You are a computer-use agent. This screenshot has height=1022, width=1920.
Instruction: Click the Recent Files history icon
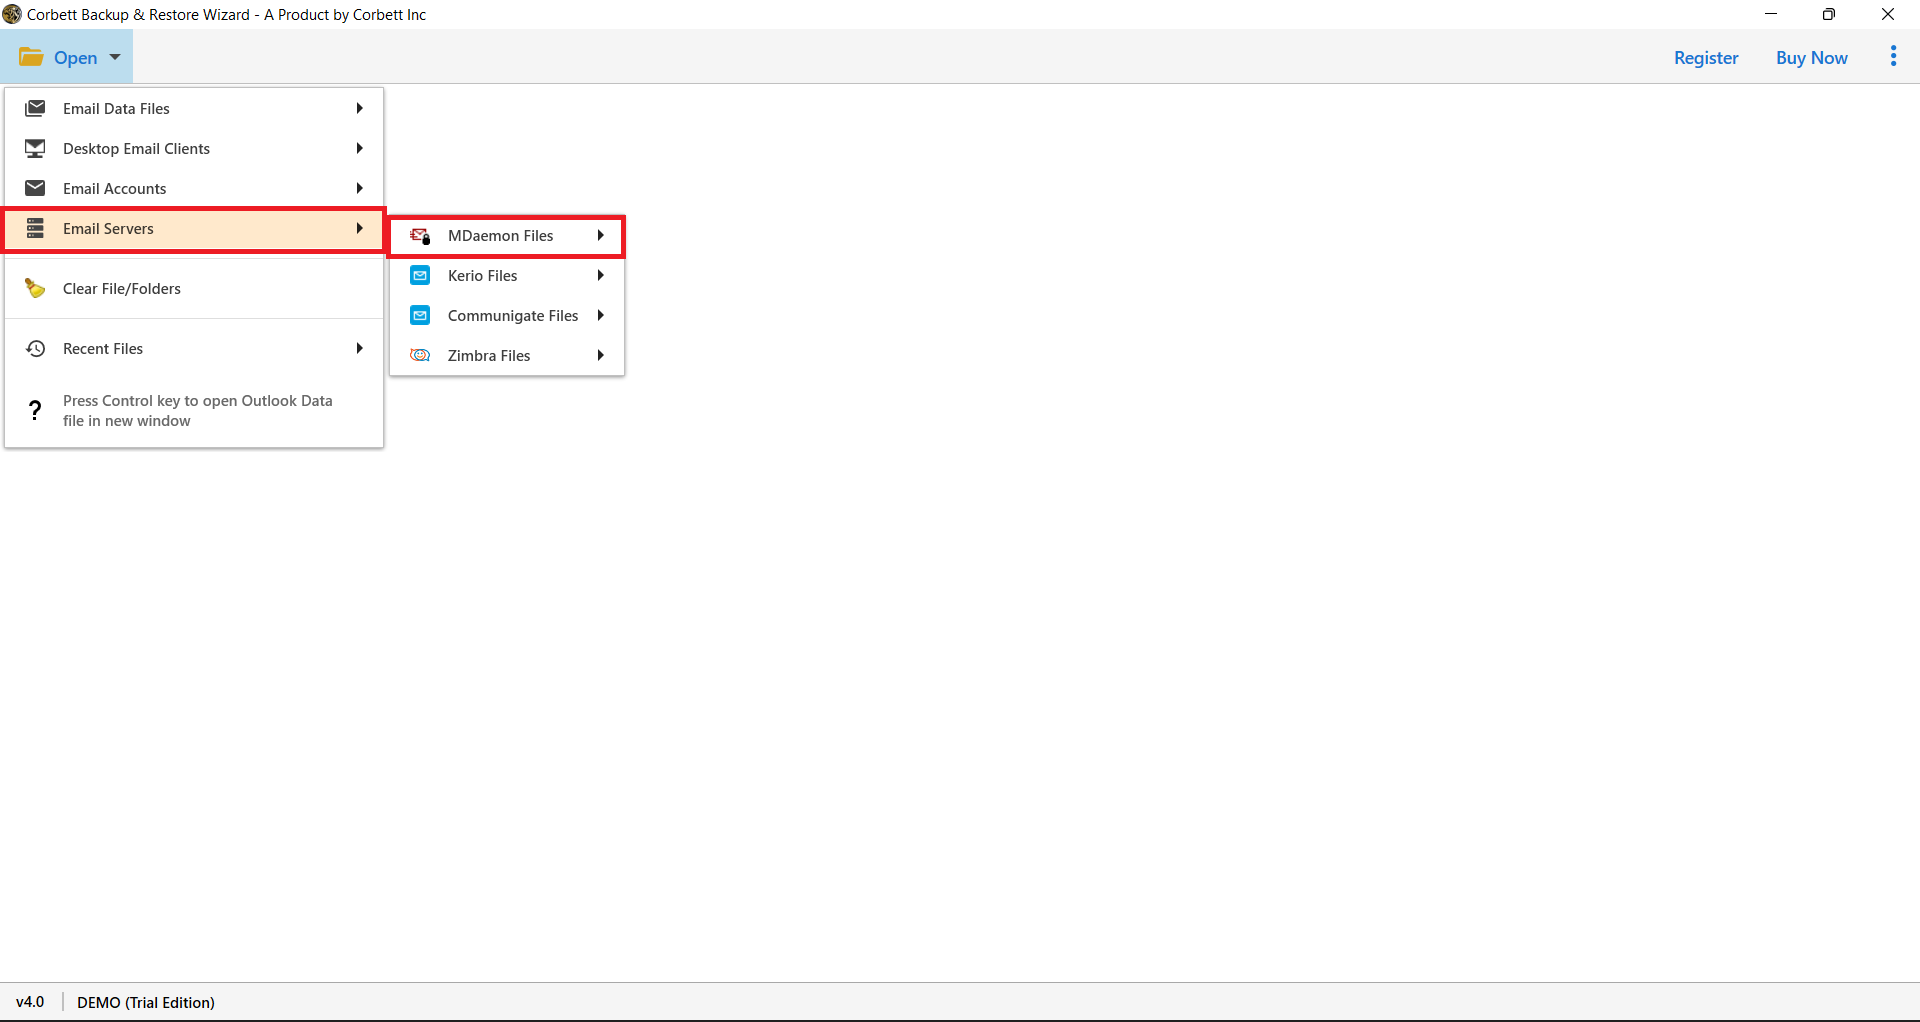pyautogui.click(x=35, y=348)
